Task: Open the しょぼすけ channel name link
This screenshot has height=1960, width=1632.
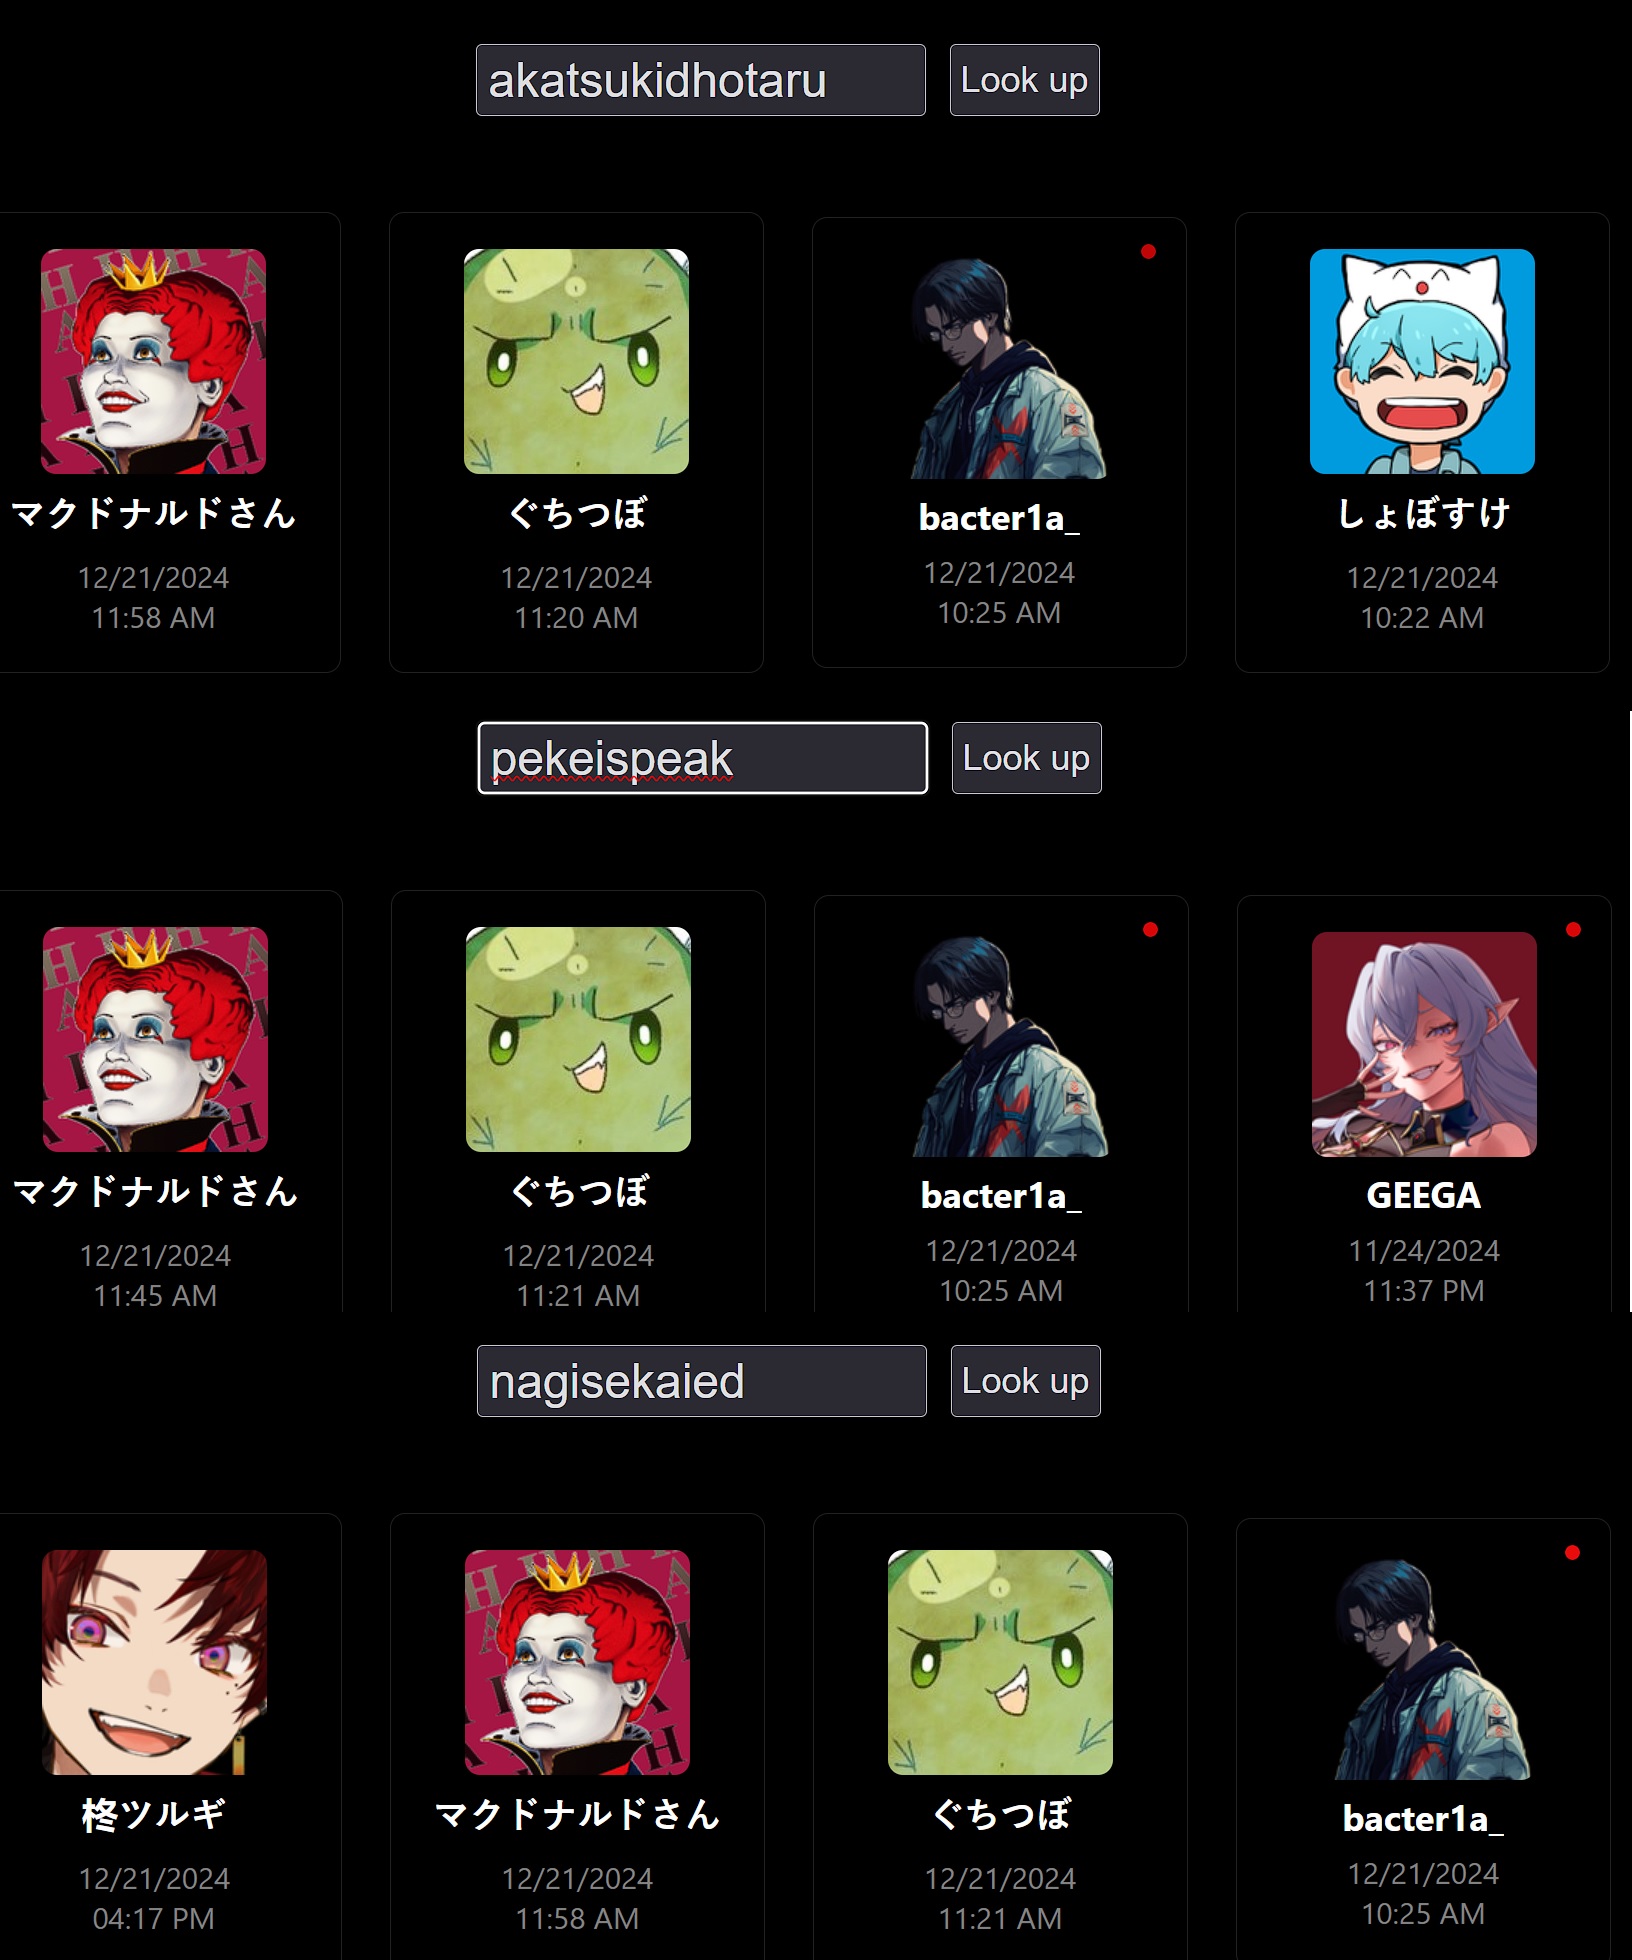Action: [1422, 513]
